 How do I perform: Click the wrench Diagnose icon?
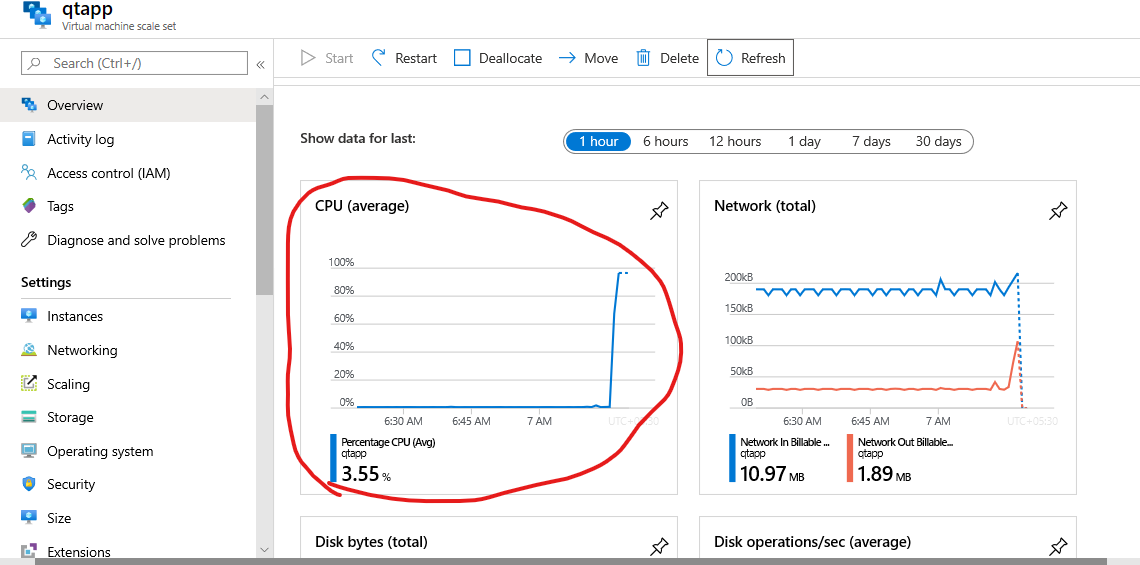click(29, 239)
